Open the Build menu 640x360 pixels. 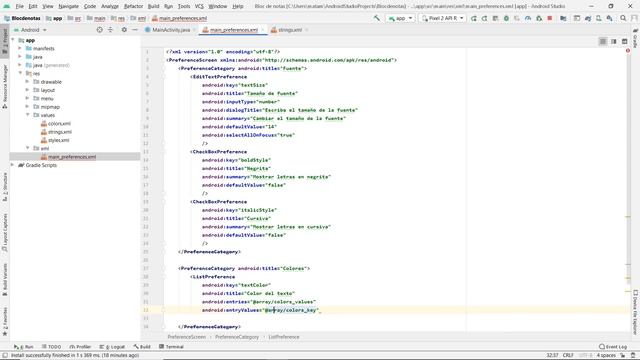(153, 6)
